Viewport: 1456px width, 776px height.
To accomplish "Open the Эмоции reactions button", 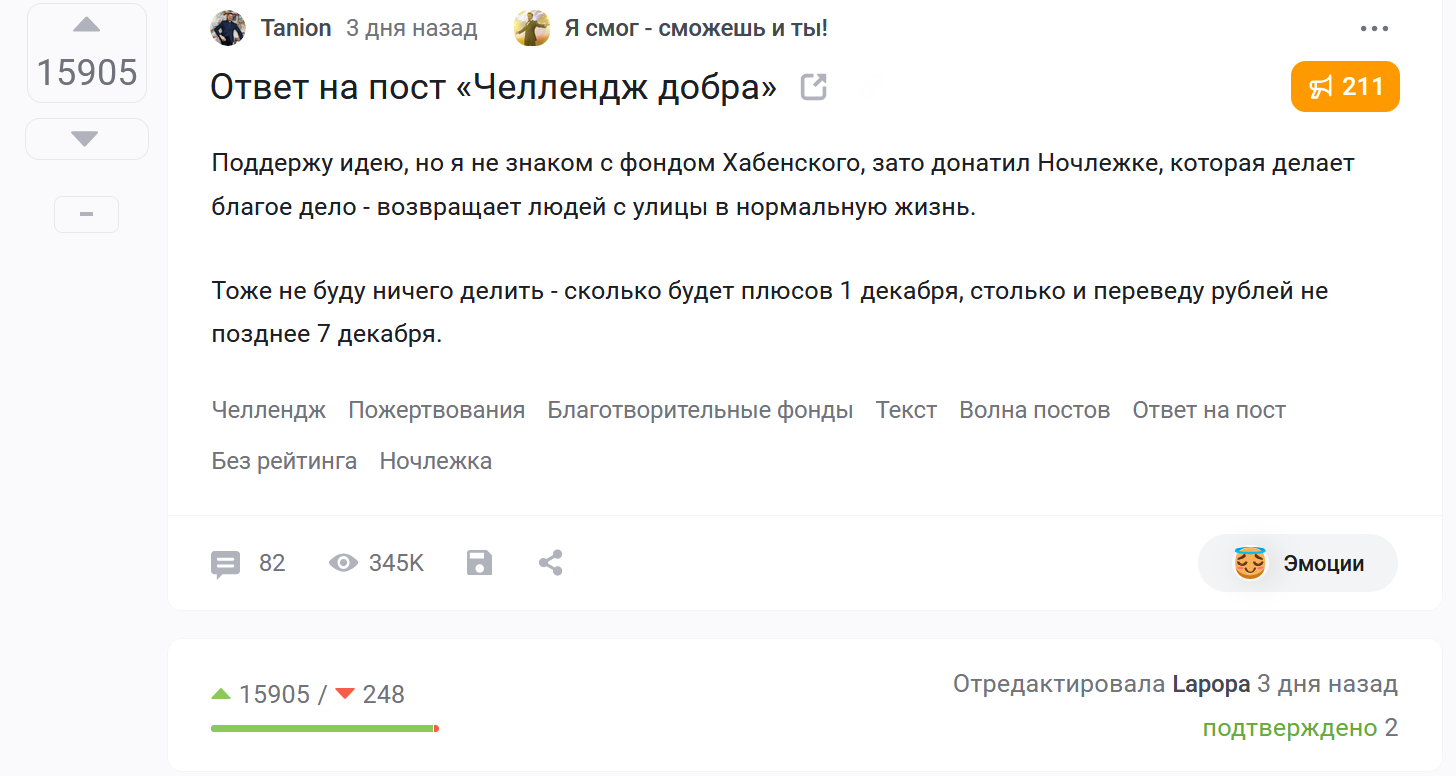I will point(1297,564).
